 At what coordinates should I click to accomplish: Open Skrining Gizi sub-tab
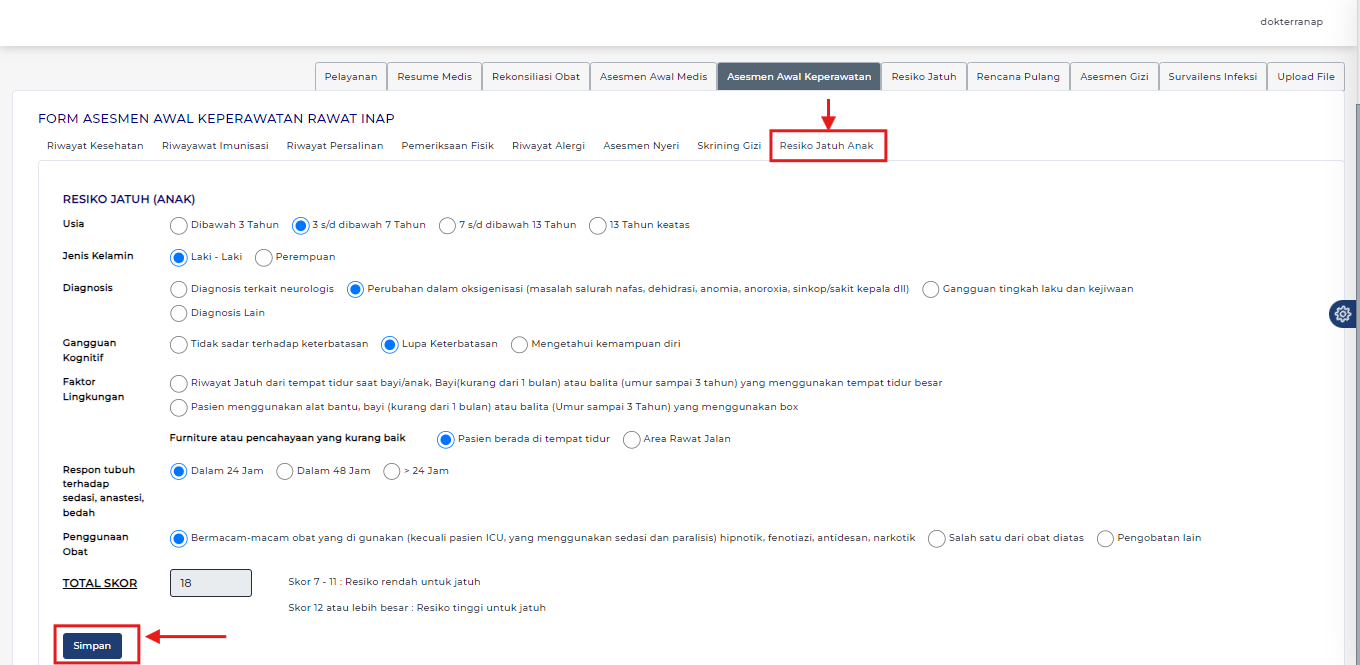[x=729, y=146]
